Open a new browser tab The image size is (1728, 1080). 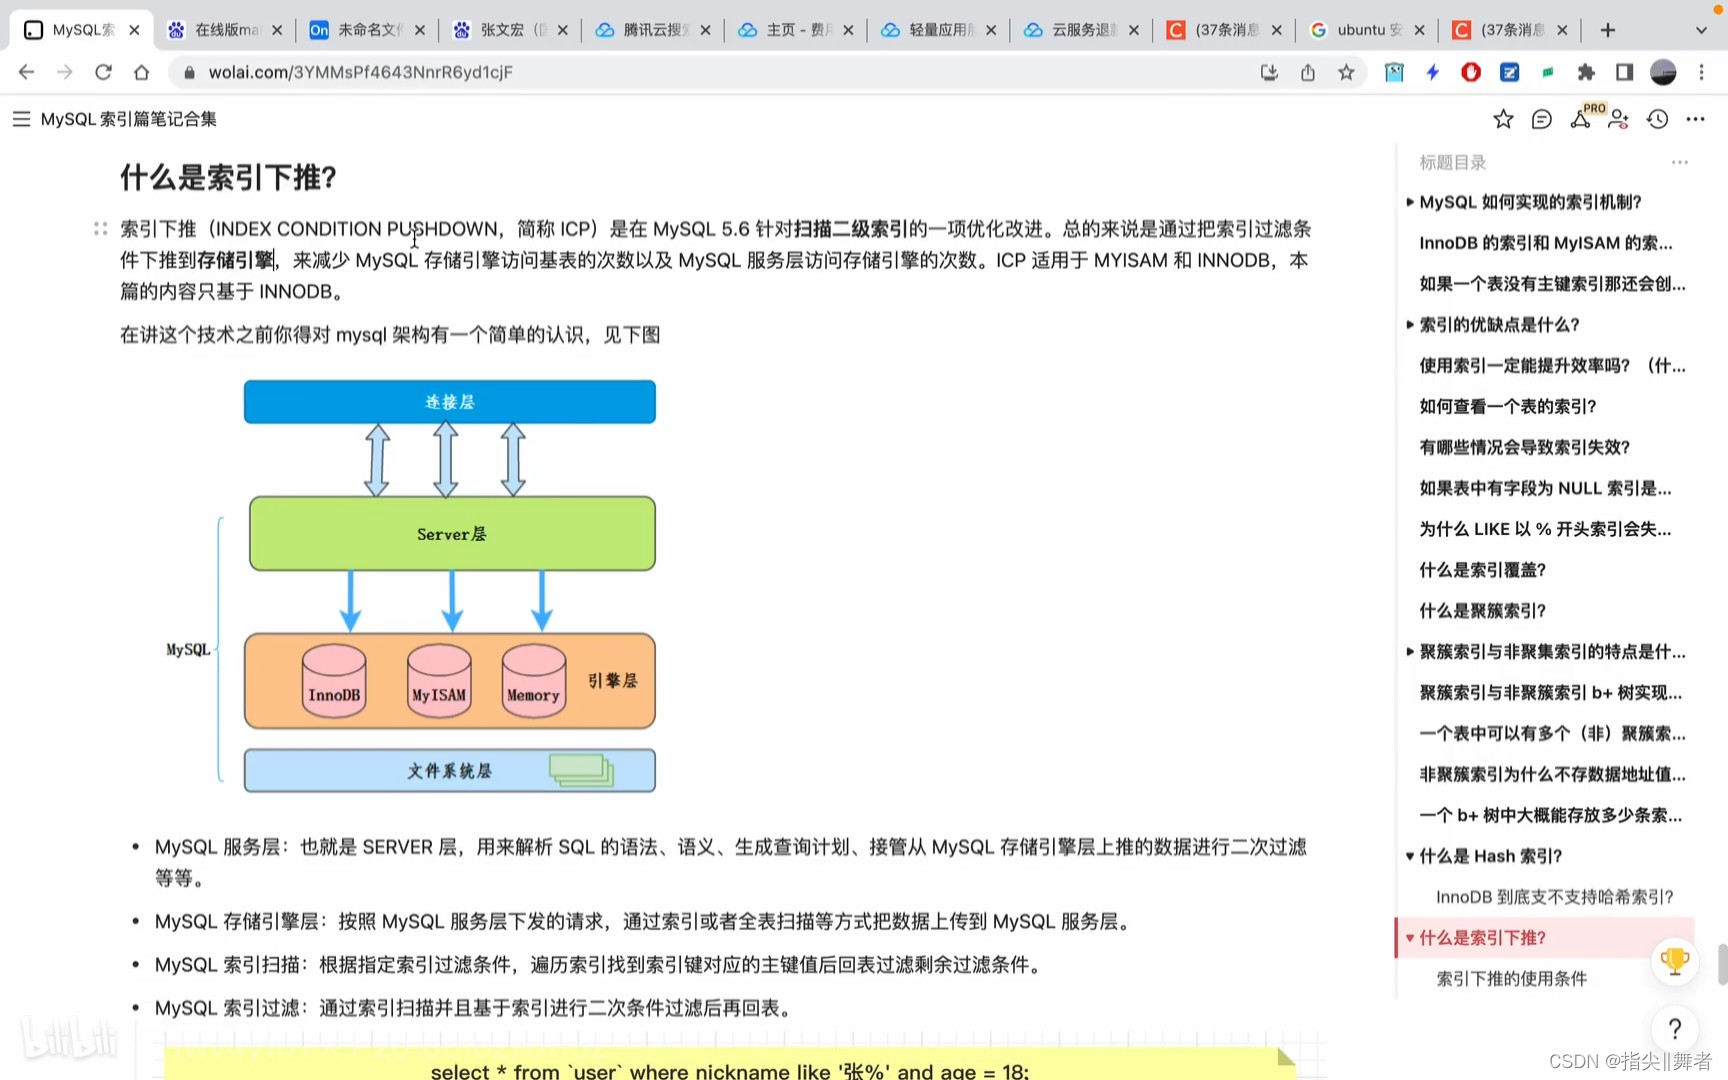pos(1608,30)
